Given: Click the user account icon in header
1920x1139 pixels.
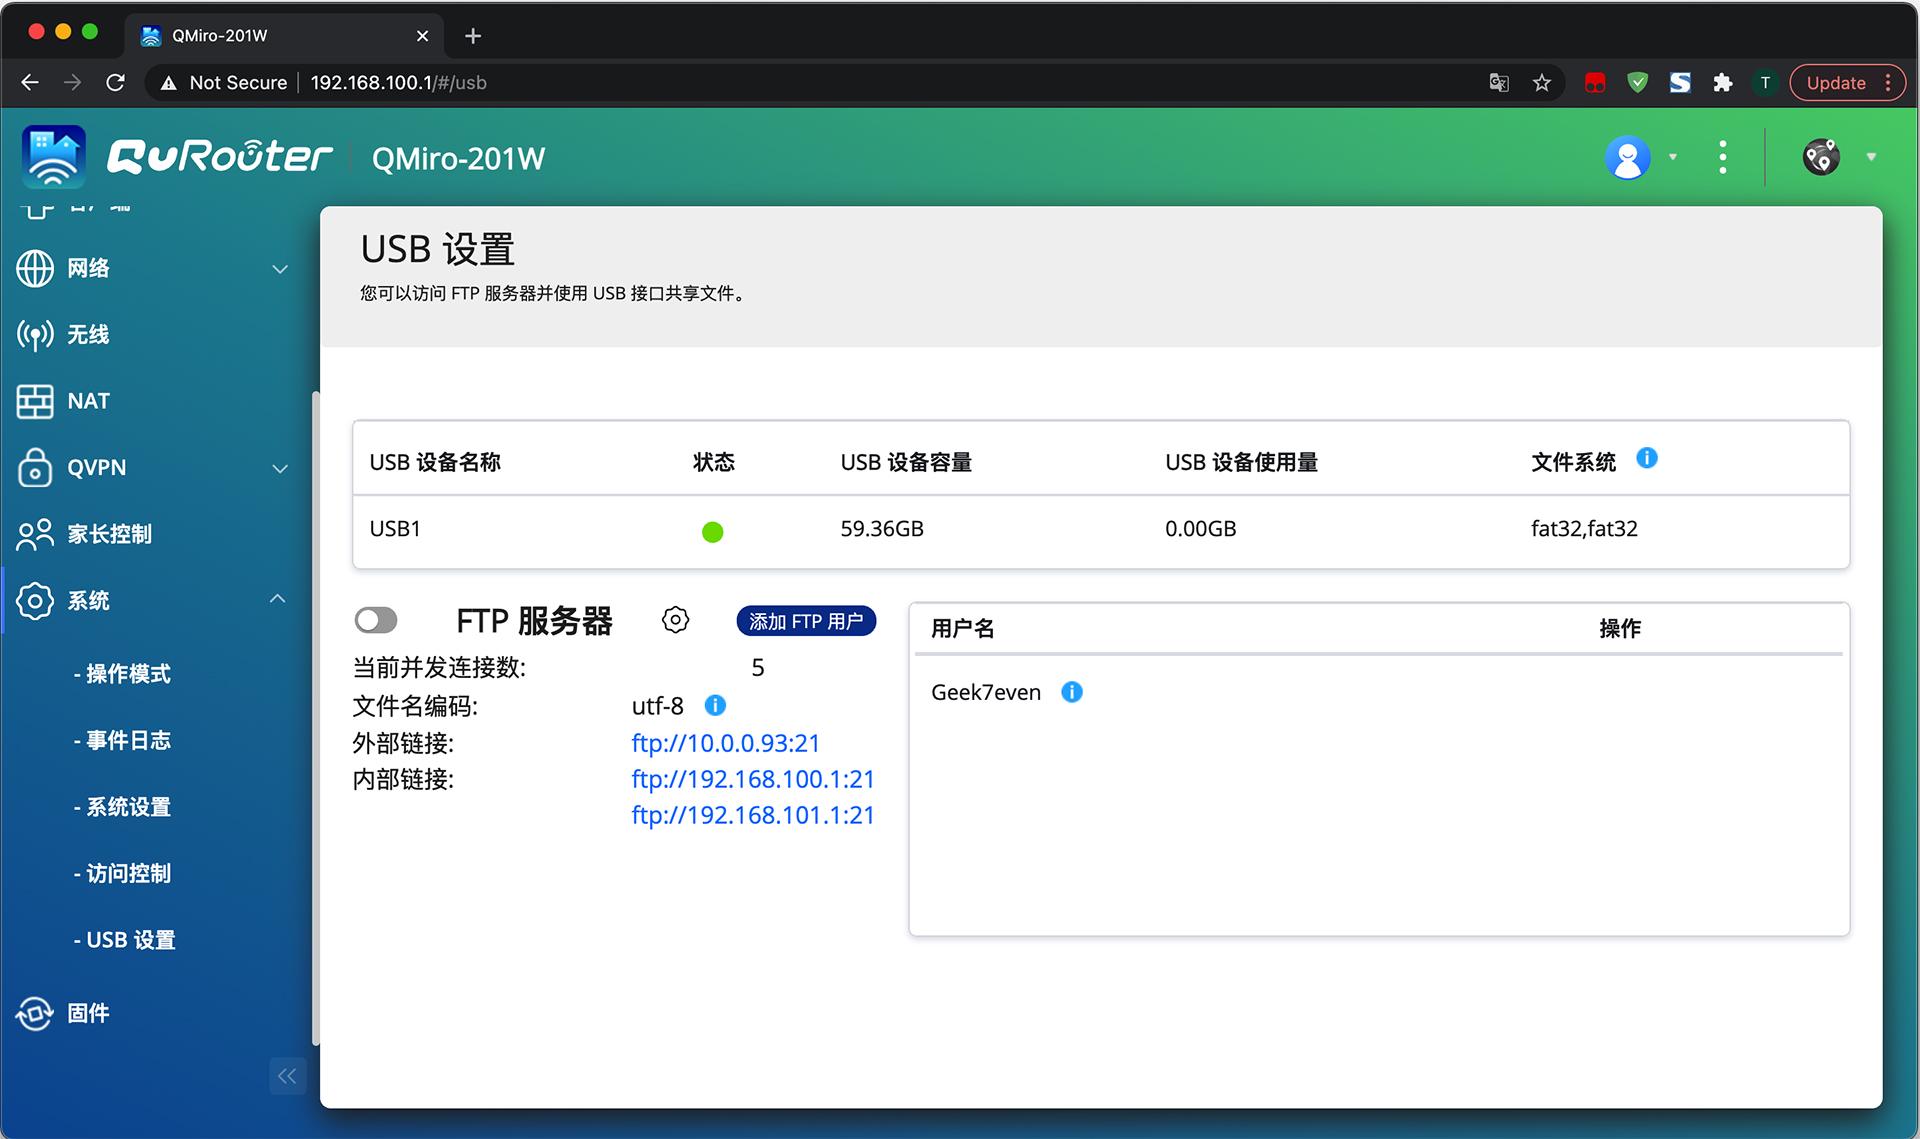Looking at the screenshot, I should (x=1628, y=157).
